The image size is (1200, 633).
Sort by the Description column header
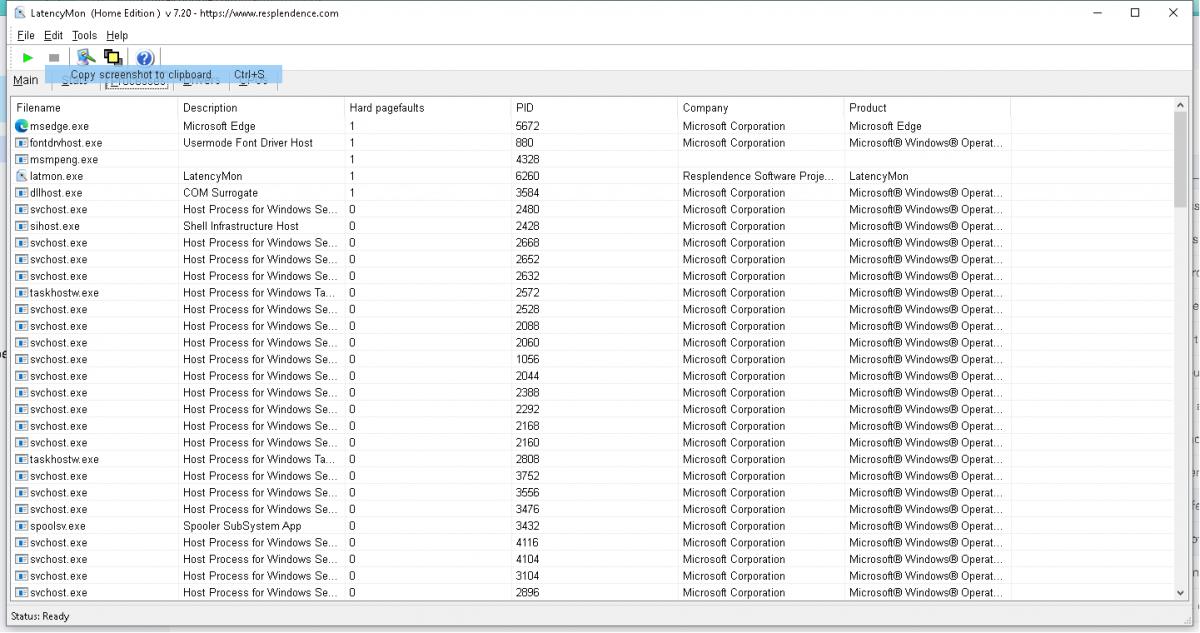[261, 108]
